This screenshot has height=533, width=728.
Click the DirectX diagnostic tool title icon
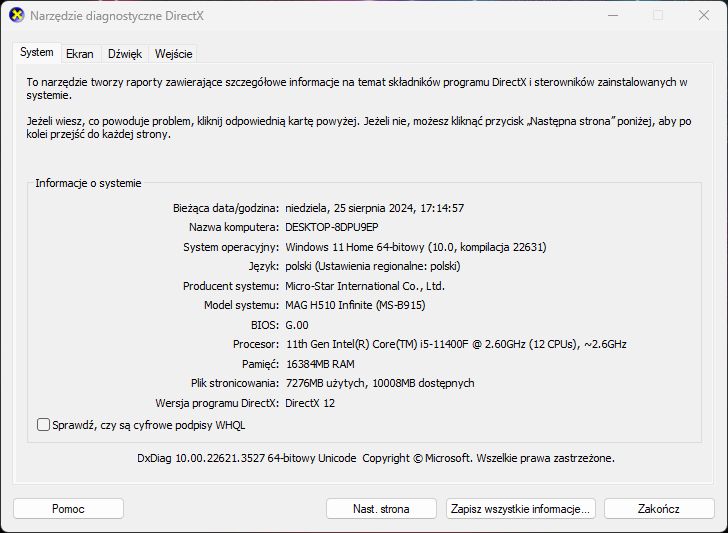[x=16, y=15]
